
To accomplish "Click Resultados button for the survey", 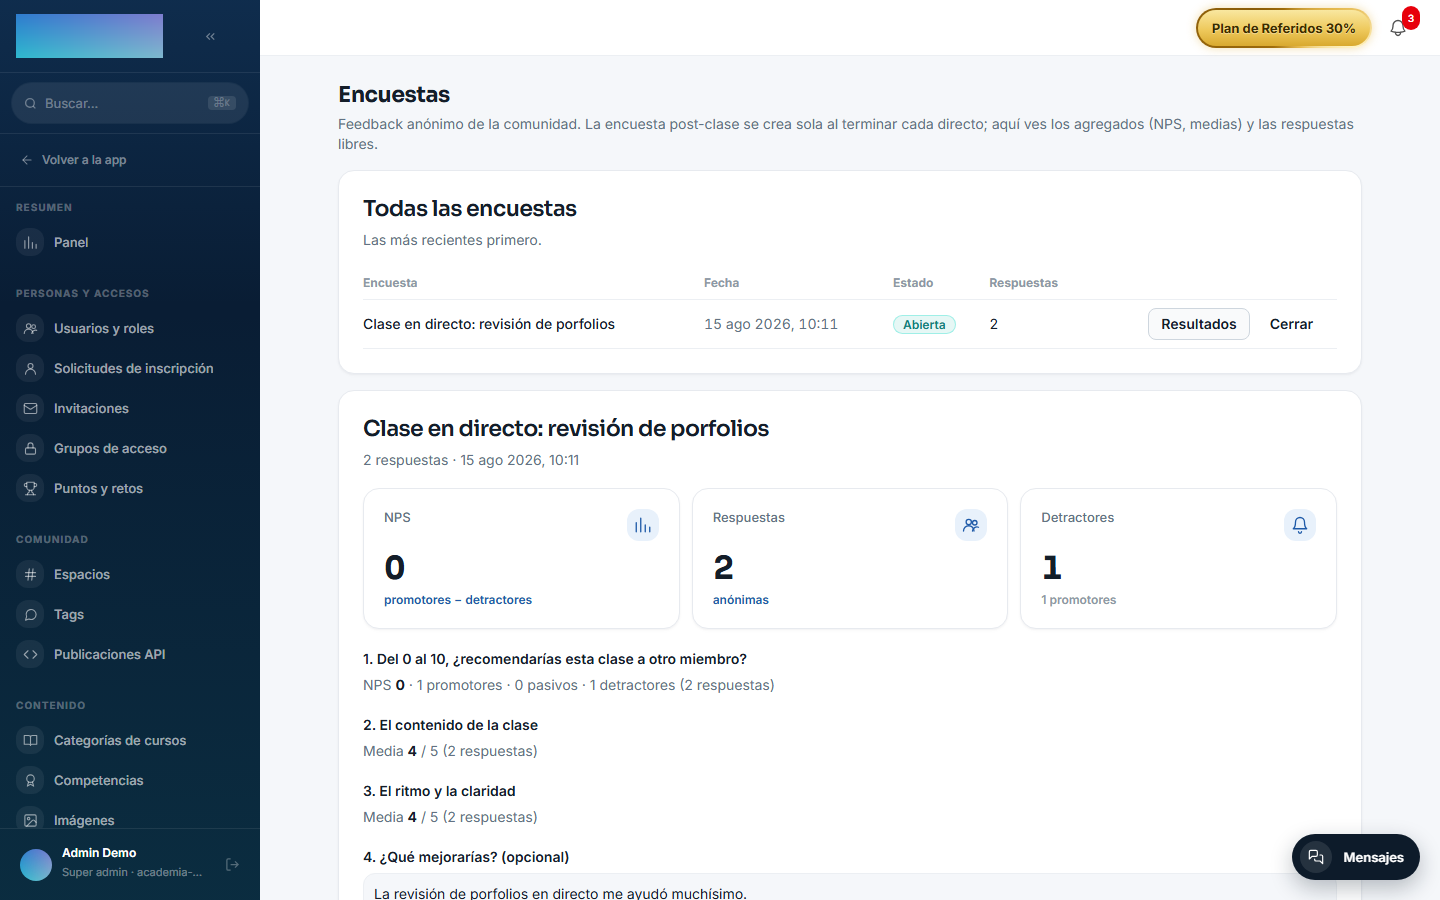I will click(x=1198, y=324).
